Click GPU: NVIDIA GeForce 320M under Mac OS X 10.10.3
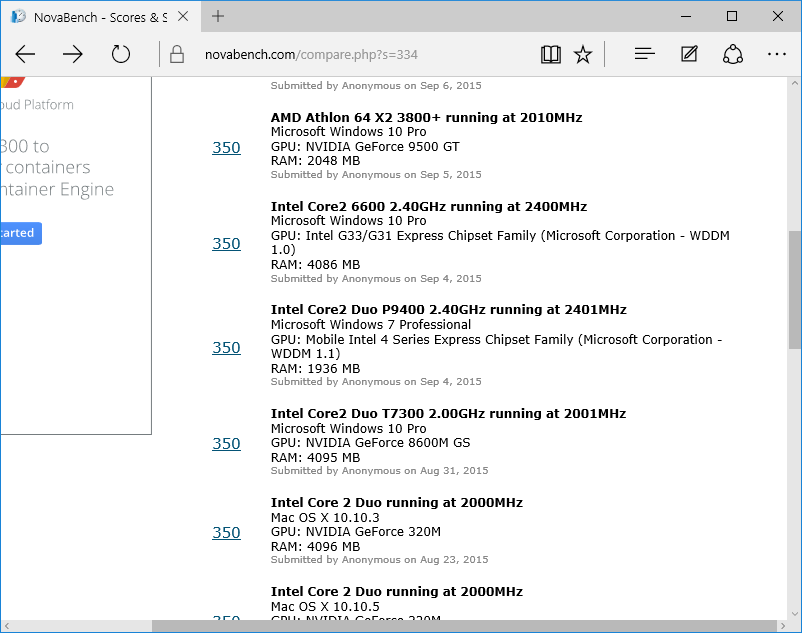The width and height of the screenshot is (802, 633). pyautogui.click(x=355, y=532)
